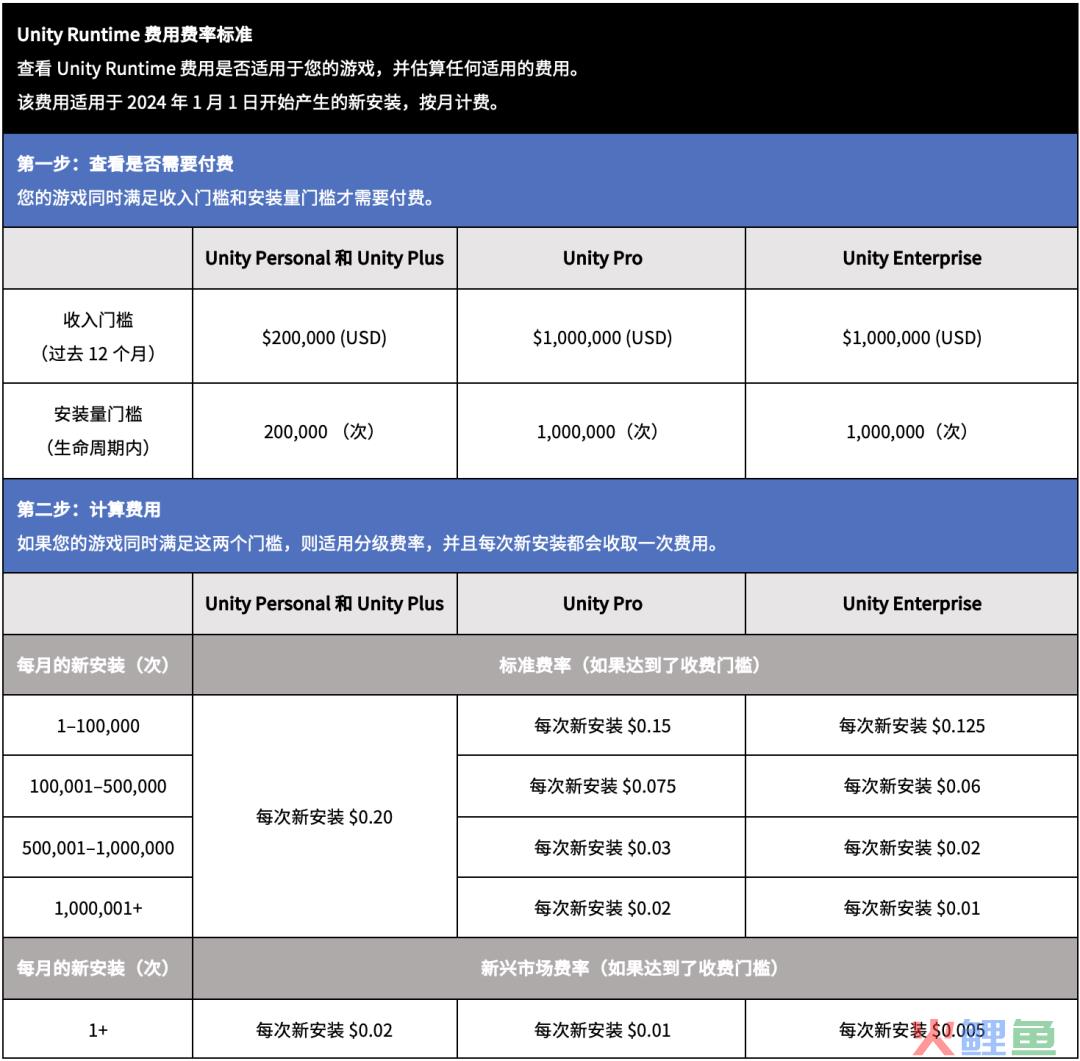Click "Unity Enterprise" header in step one table
Image resolution: width=1080 pixels, height=1061 pixels.
912,258
